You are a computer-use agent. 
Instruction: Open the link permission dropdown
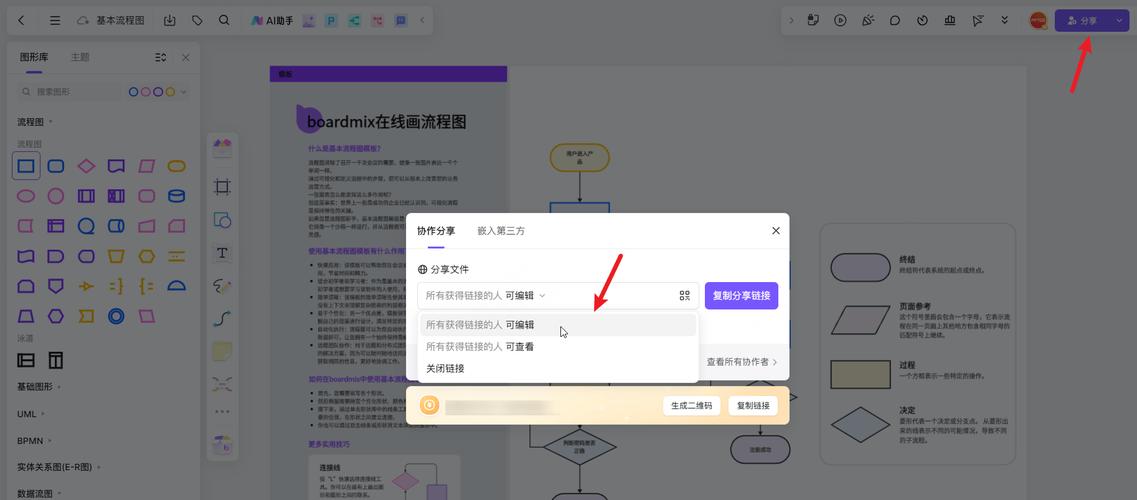pos(486,296)
